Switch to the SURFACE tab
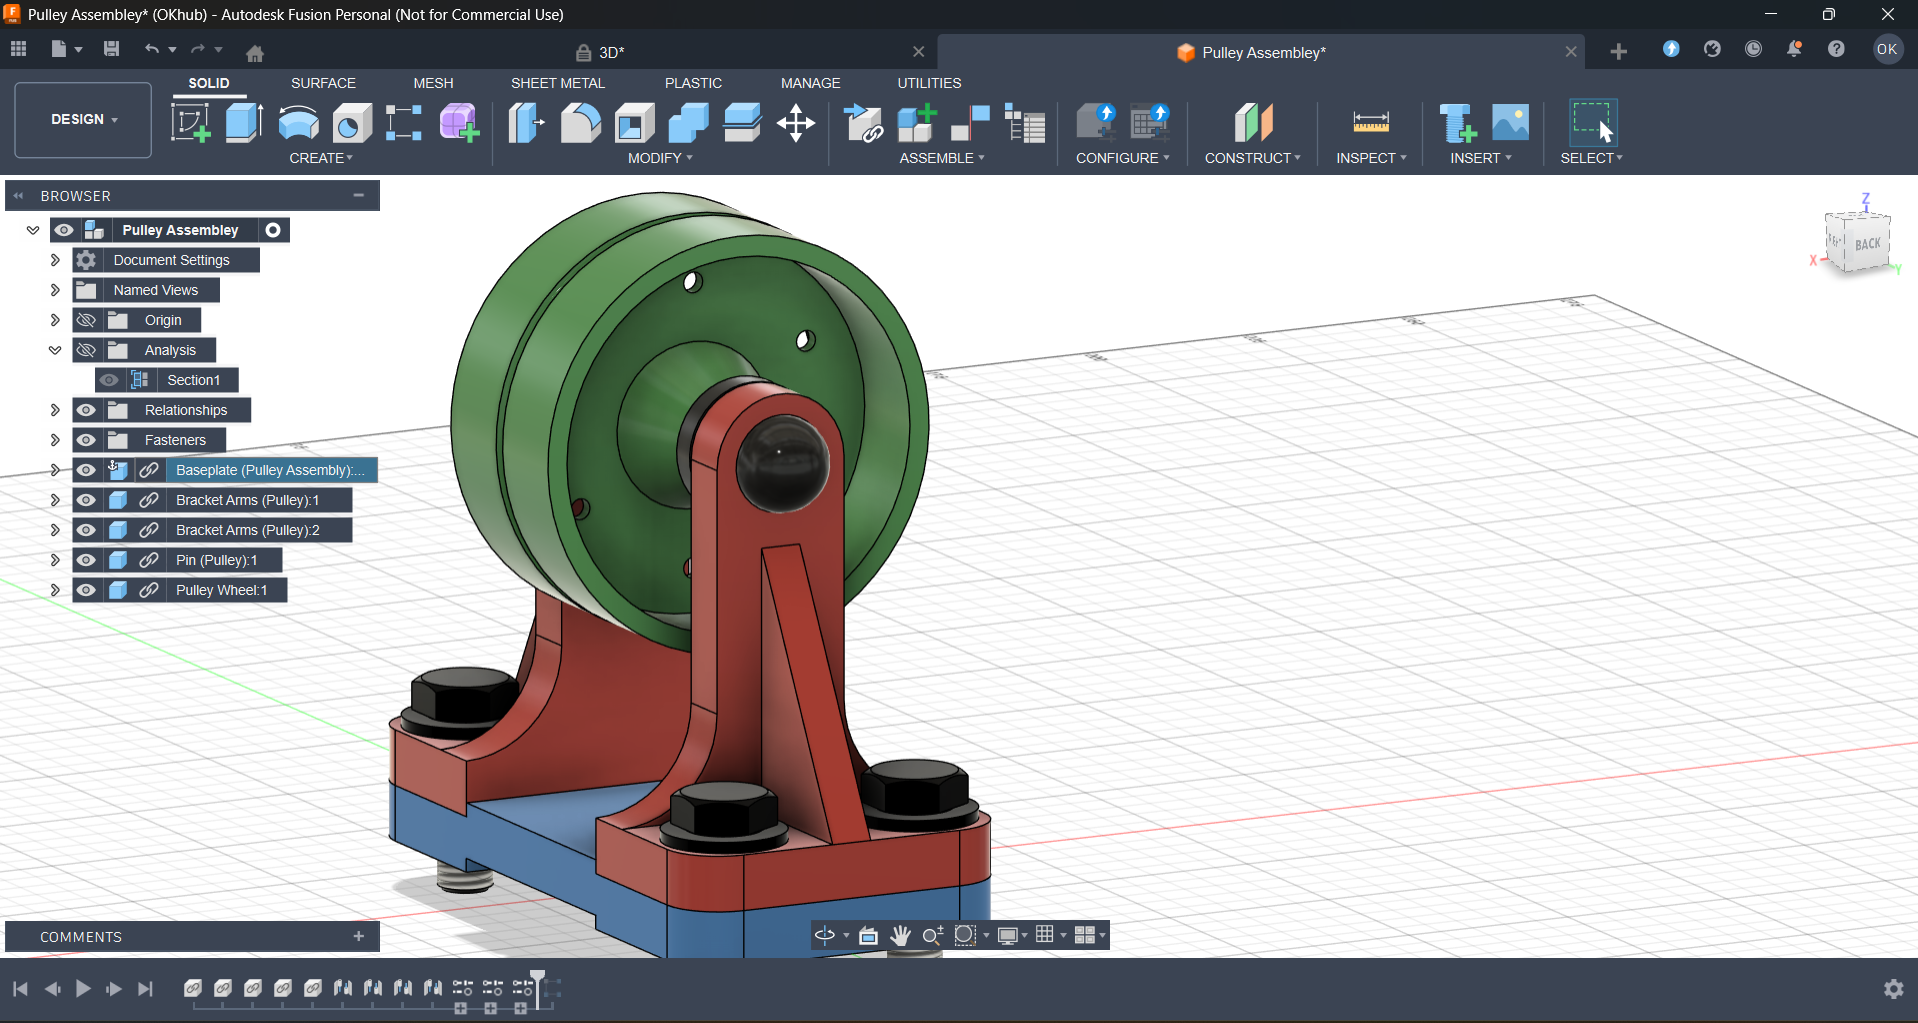 [323, 83]
